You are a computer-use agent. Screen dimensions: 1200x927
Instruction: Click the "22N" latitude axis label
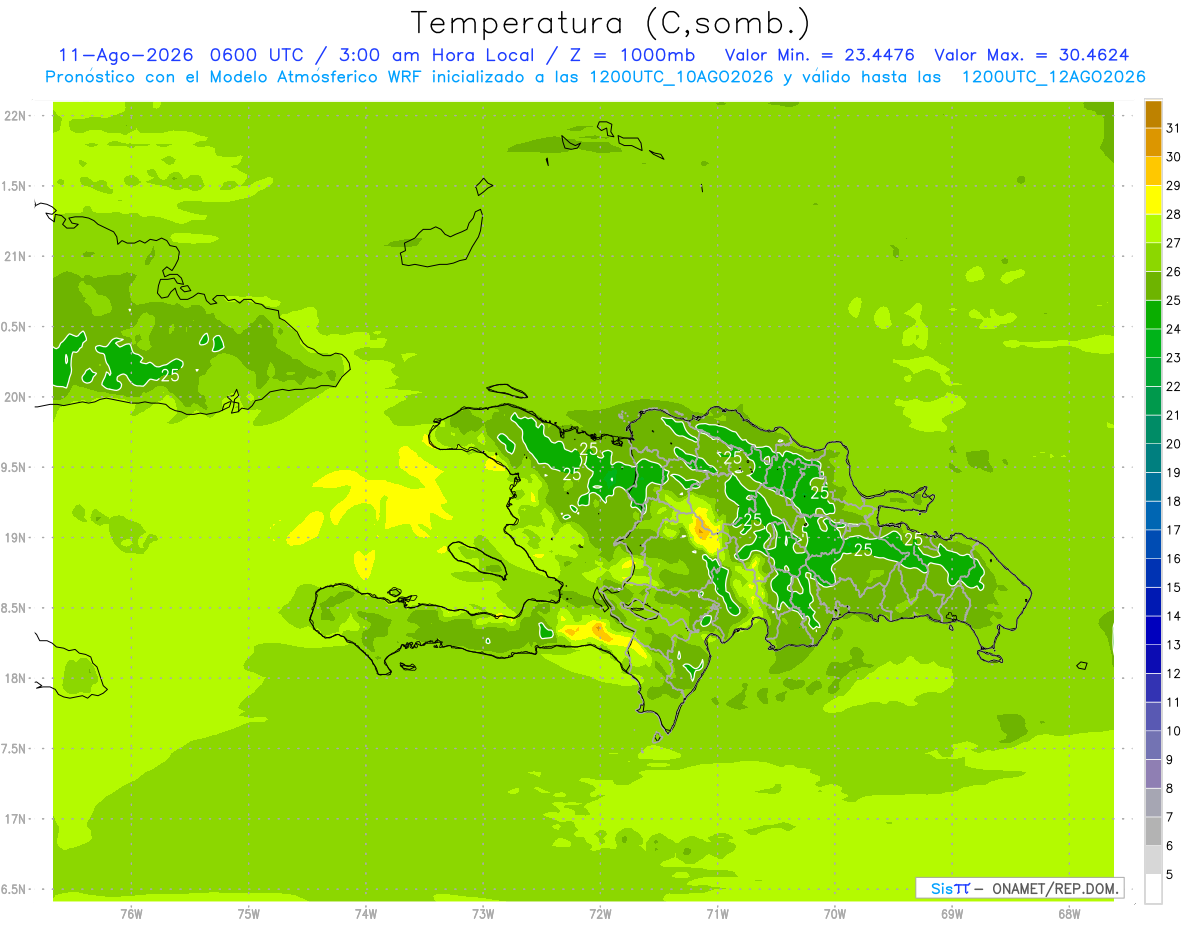(15, 116)
